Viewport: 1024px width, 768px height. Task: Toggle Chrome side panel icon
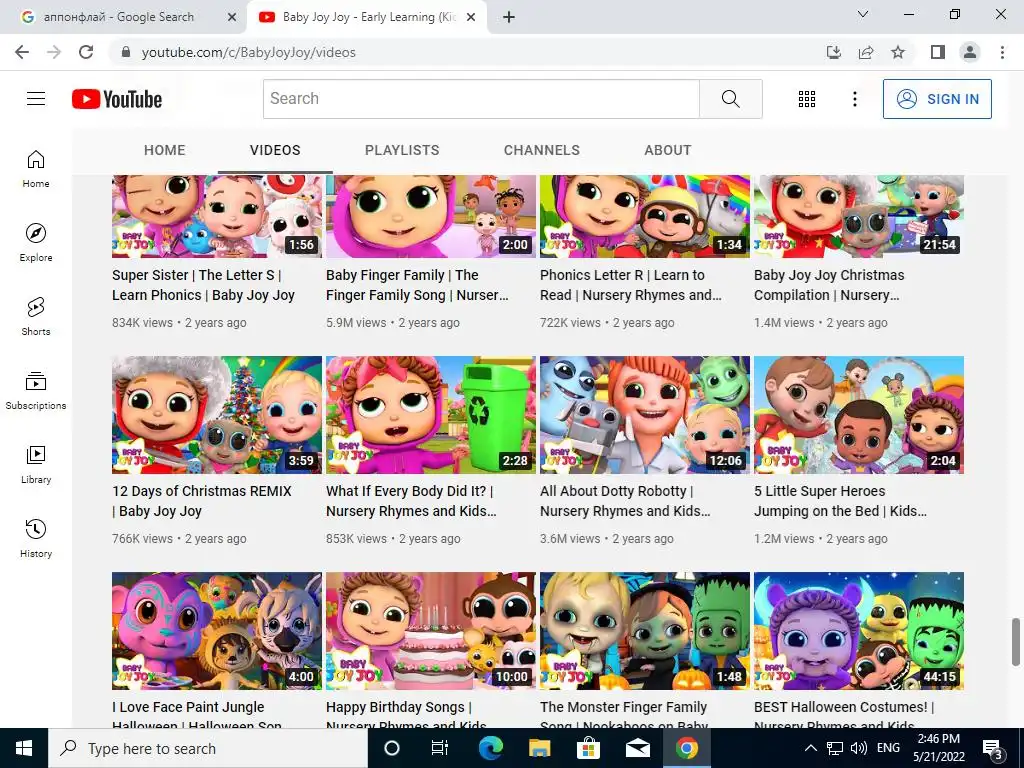(938, 52)
